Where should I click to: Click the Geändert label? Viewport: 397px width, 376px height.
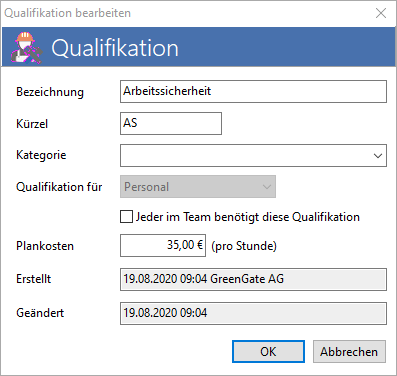(x=40, y=313)
